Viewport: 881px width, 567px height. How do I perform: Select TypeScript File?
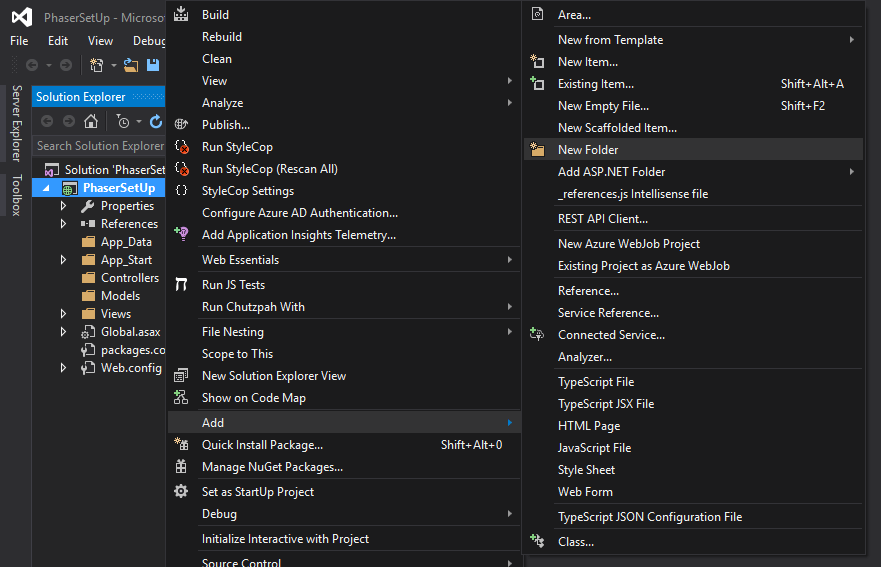693,382
